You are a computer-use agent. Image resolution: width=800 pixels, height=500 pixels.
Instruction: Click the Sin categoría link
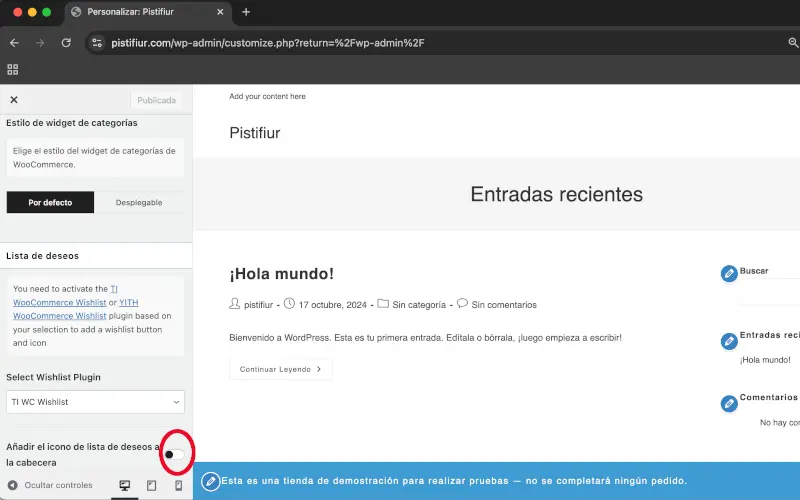point(419,305)
